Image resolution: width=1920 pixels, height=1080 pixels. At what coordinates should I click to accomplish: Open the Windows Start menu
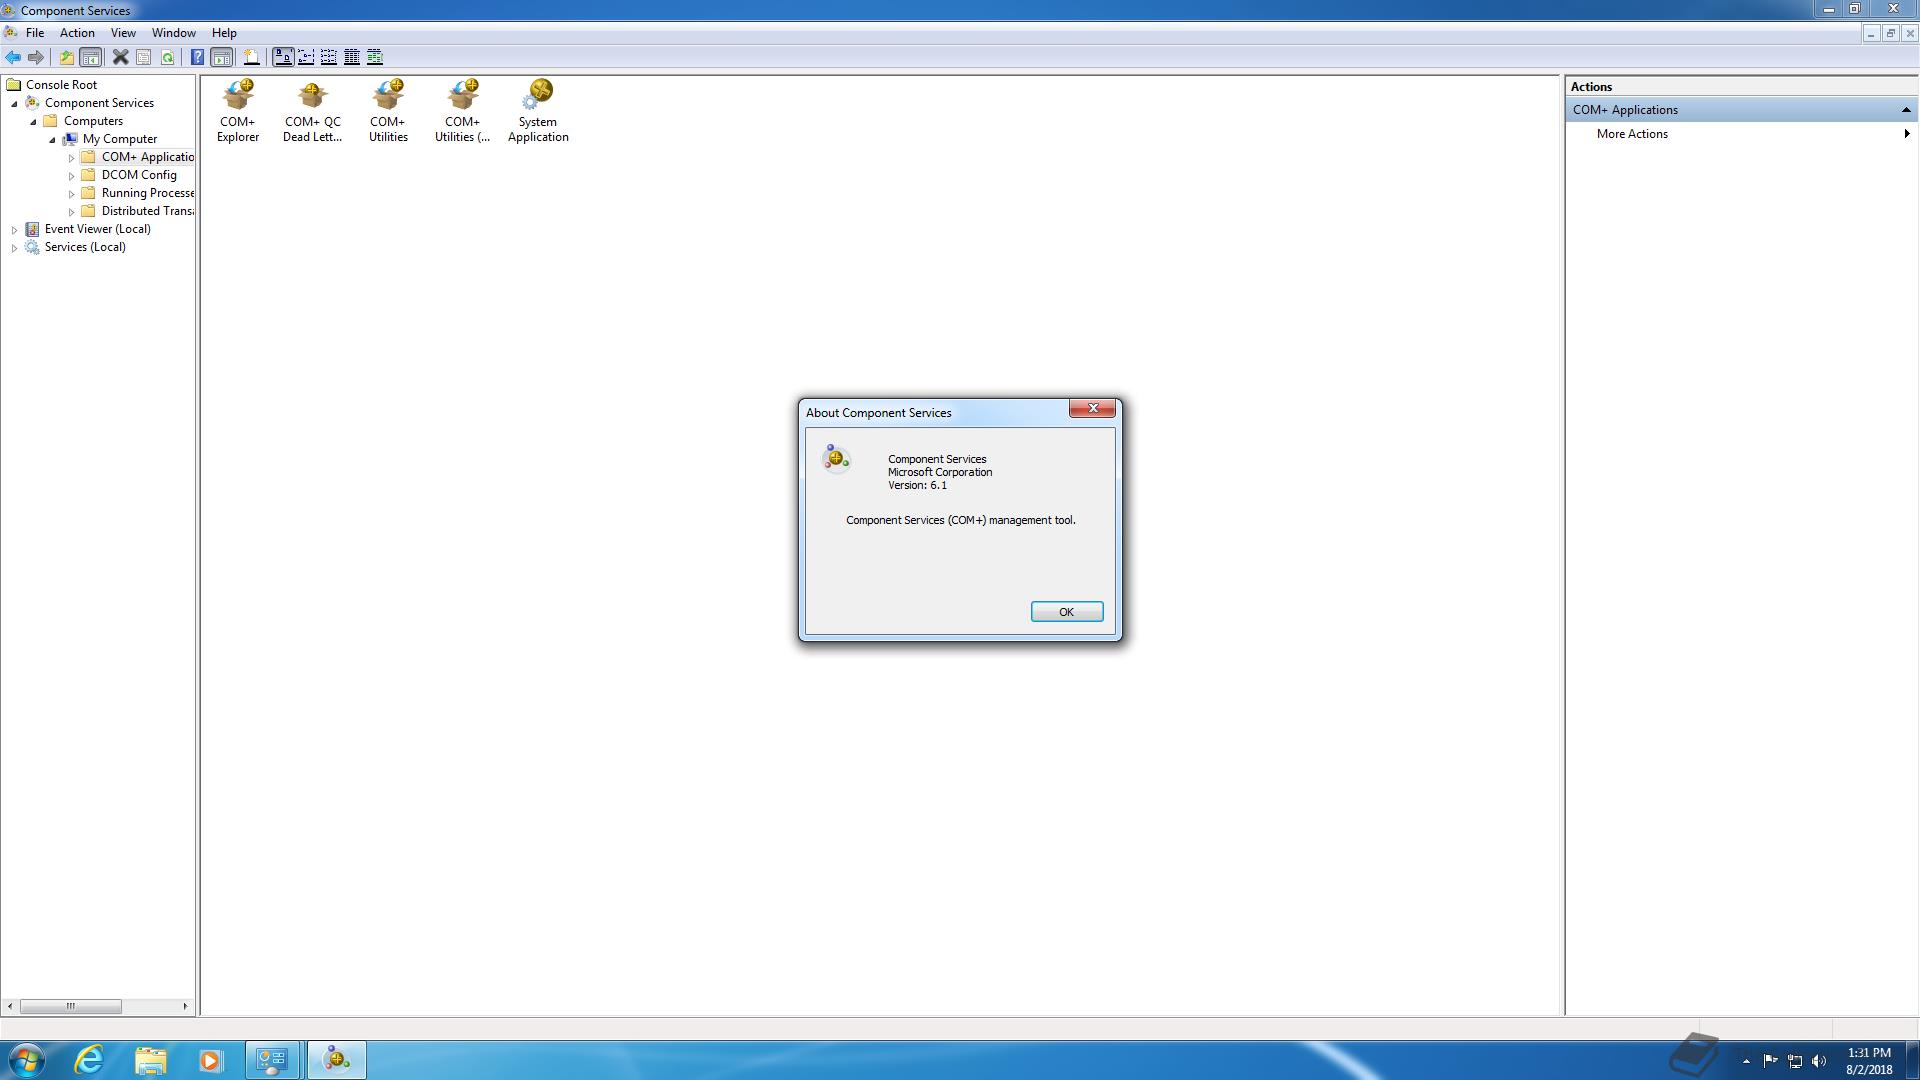(27, 1060)
